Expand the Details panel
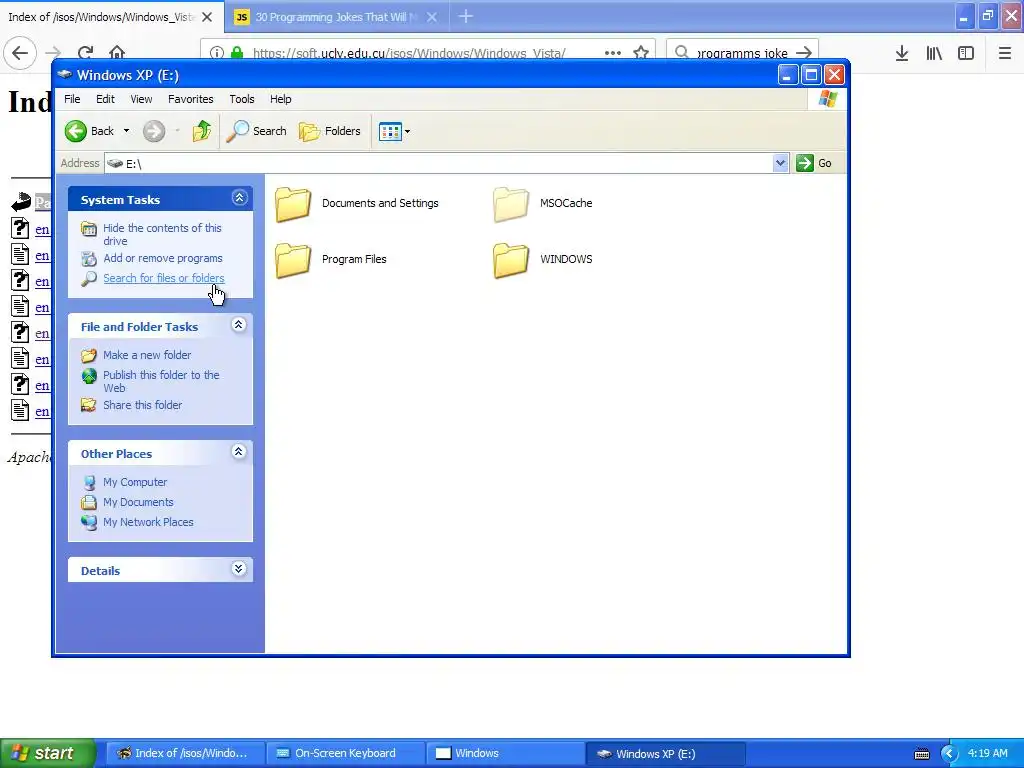This screenshot has height=768, width=1024. tap(239, 569)
